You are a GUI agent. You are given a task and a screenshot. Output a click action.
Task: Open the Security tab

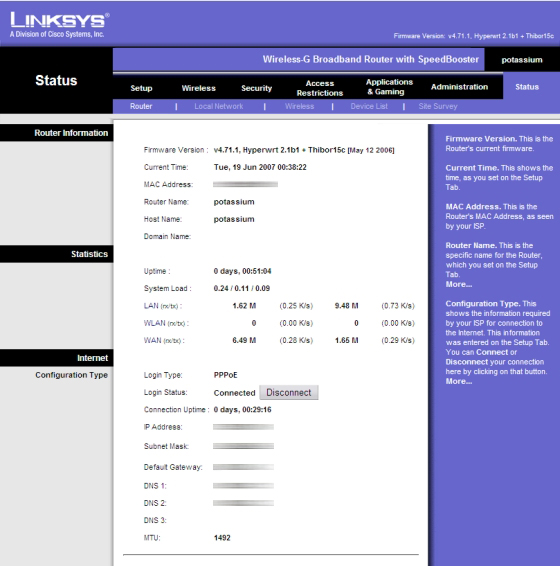pyautogui.click(x=256, y=88)
